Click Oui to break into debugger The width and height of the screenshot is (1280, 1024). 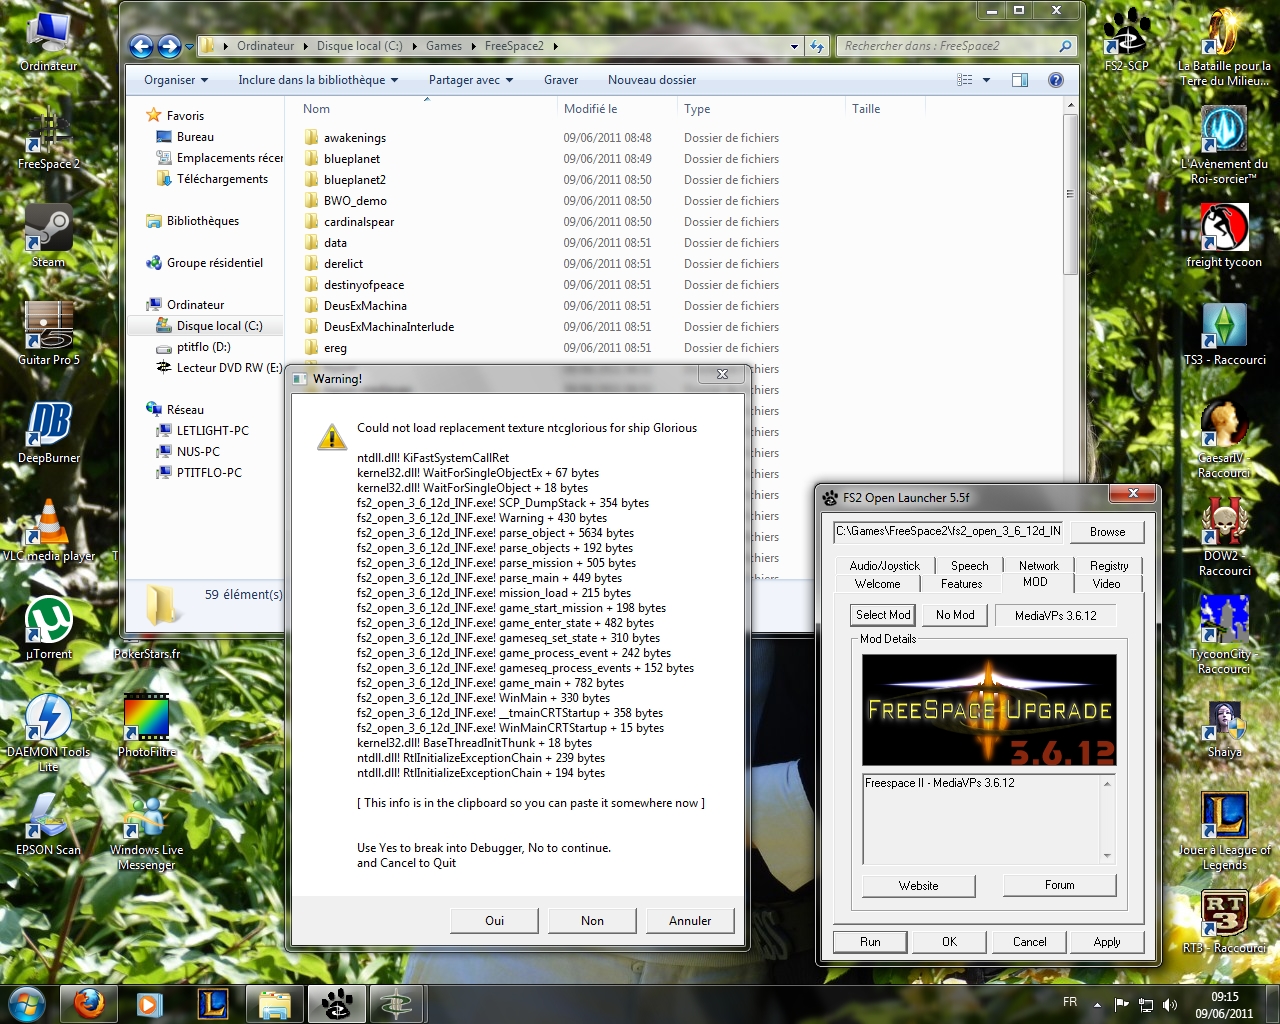[x=494, y=921]
